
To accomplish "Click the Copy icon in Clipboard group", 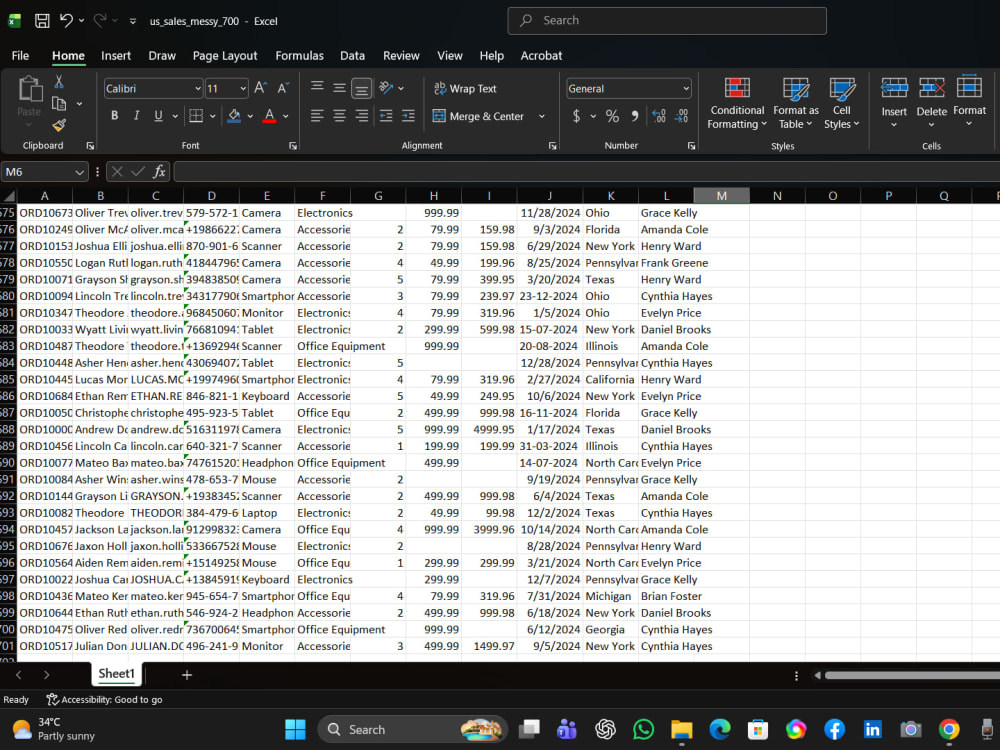I will pyautogui.click(x=59, y=103).
